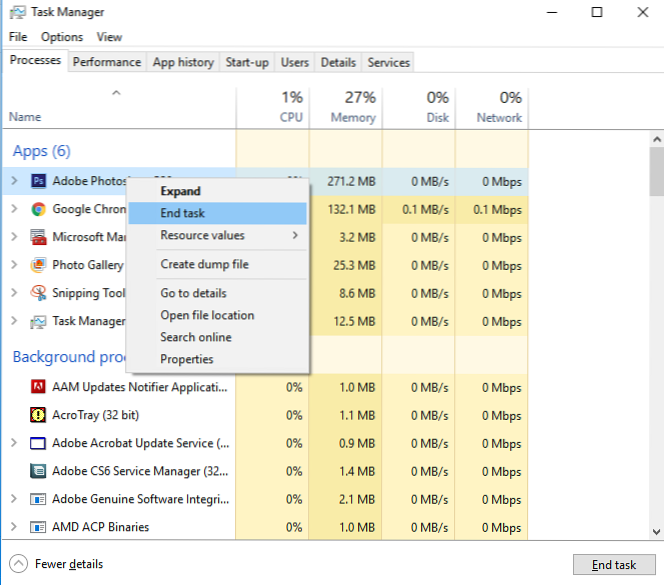Sort by the CPU column header
This screenshot has width=664, height=586.
pos(273,108)
